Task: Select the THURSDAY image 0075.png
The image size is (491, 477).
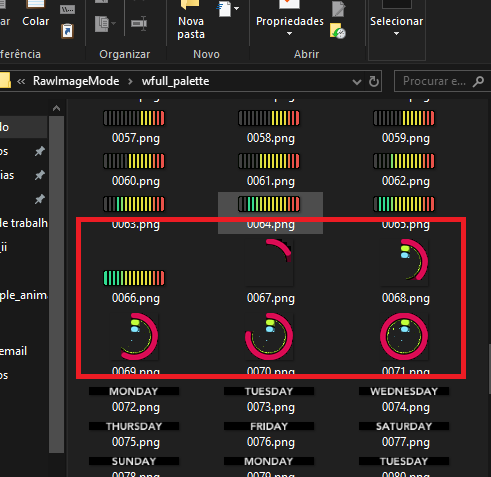Action: pyautogui.click(x=134, y=426)
